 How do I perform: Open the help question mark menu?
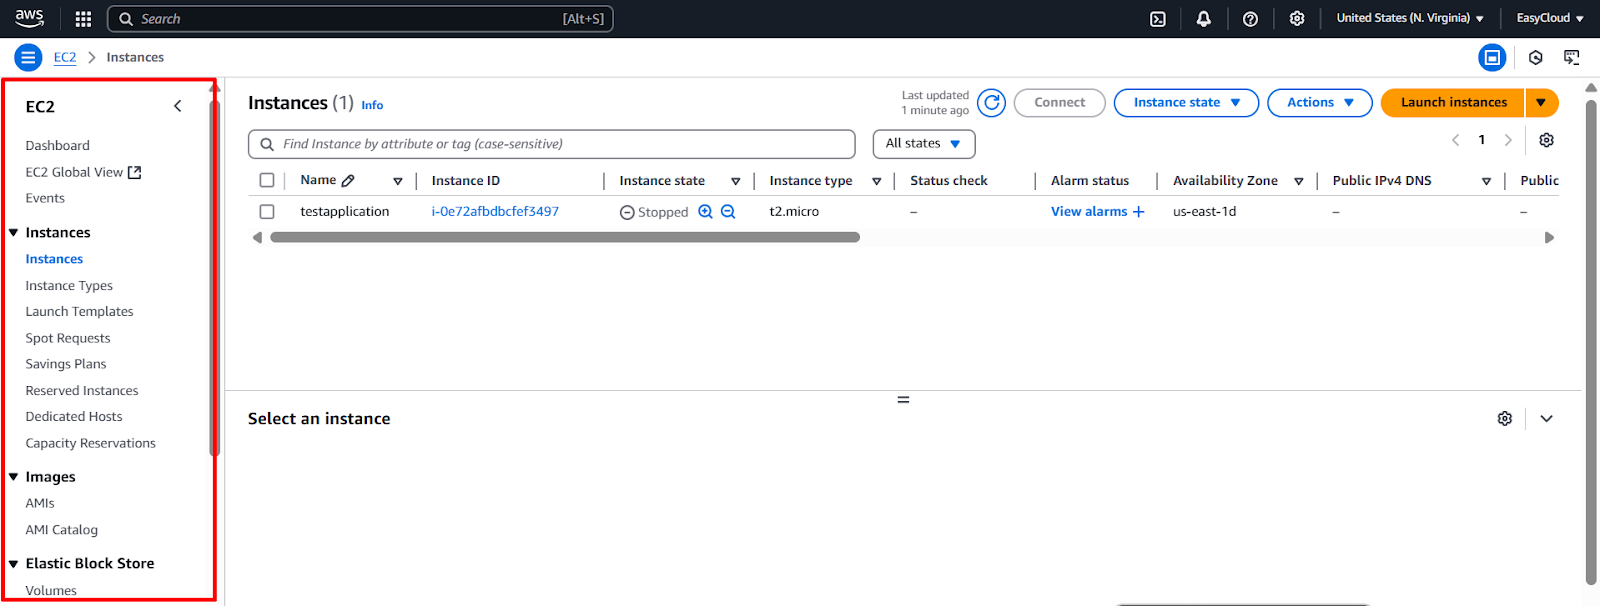pyautogui.click(x=1250, y=19)
